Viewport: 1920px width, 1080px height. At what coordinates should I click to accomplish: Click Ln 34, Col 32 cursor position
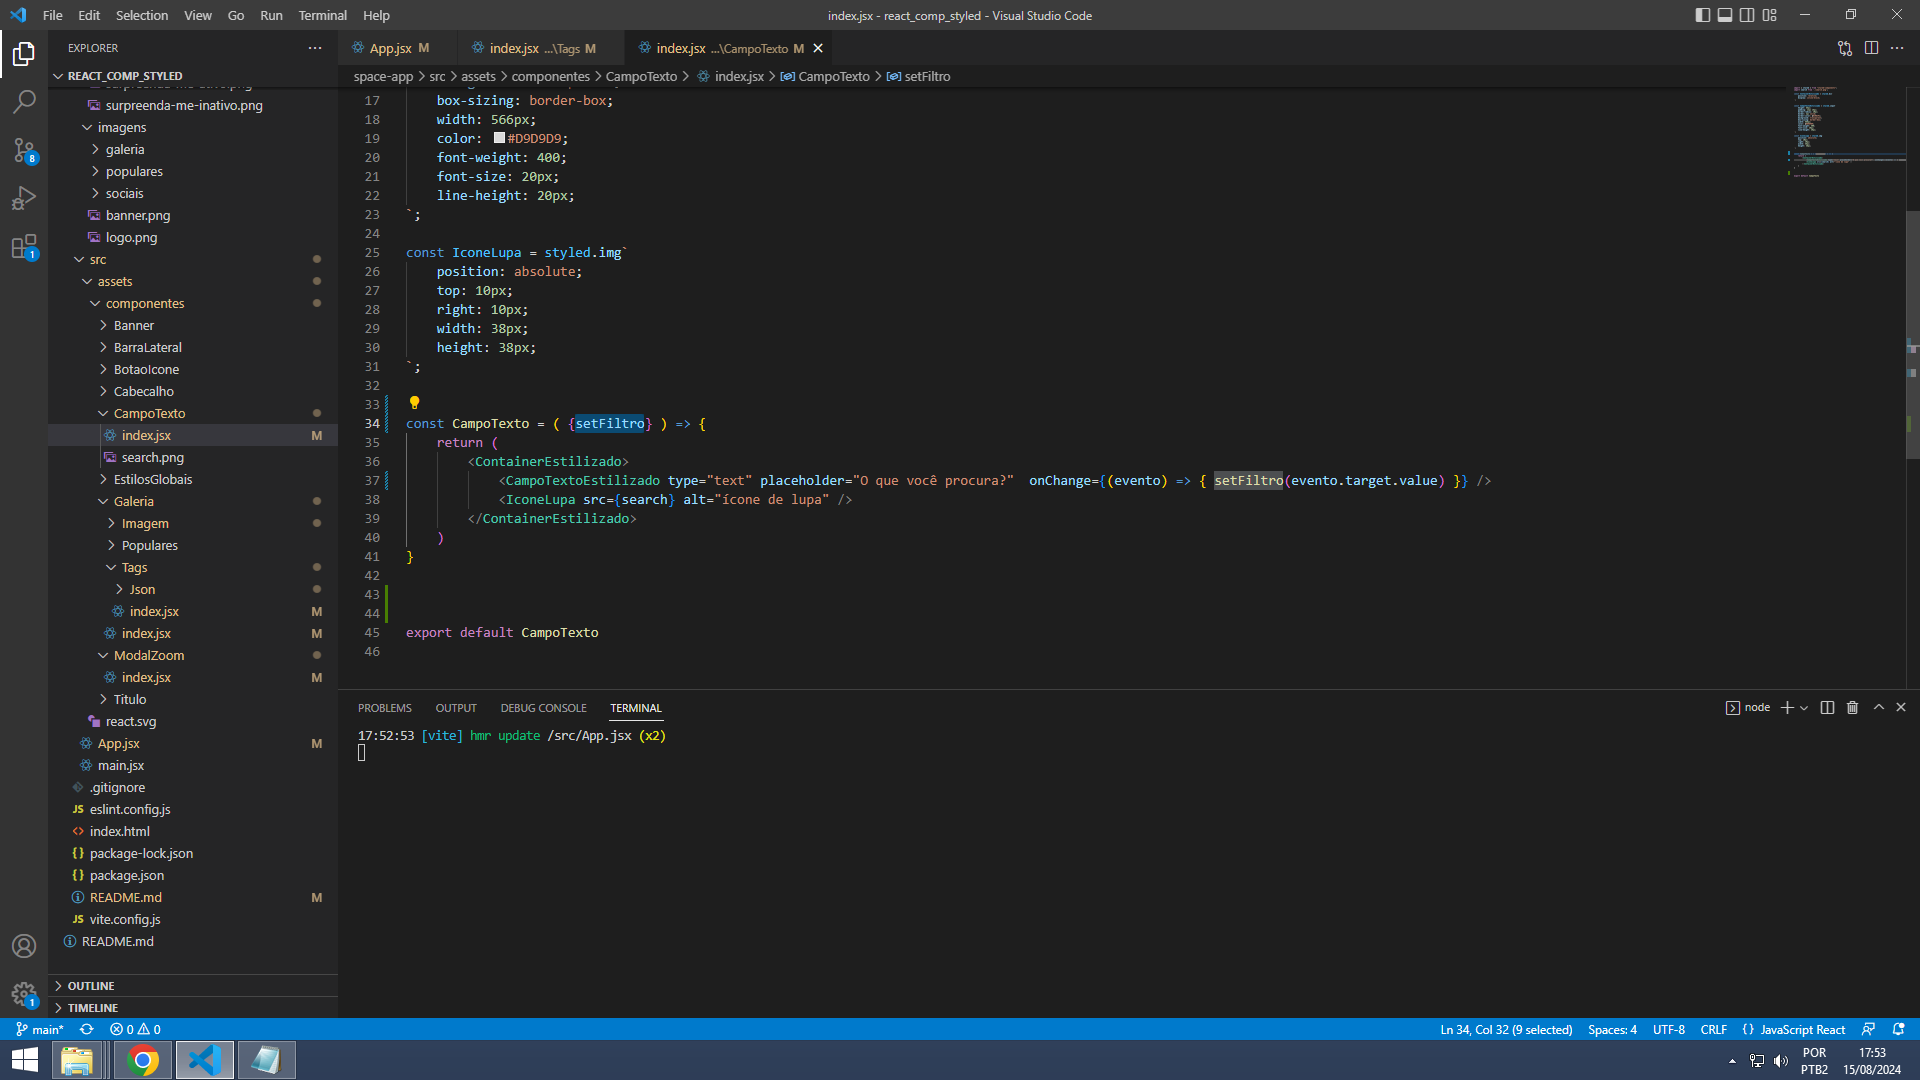pos(1506,1030)
